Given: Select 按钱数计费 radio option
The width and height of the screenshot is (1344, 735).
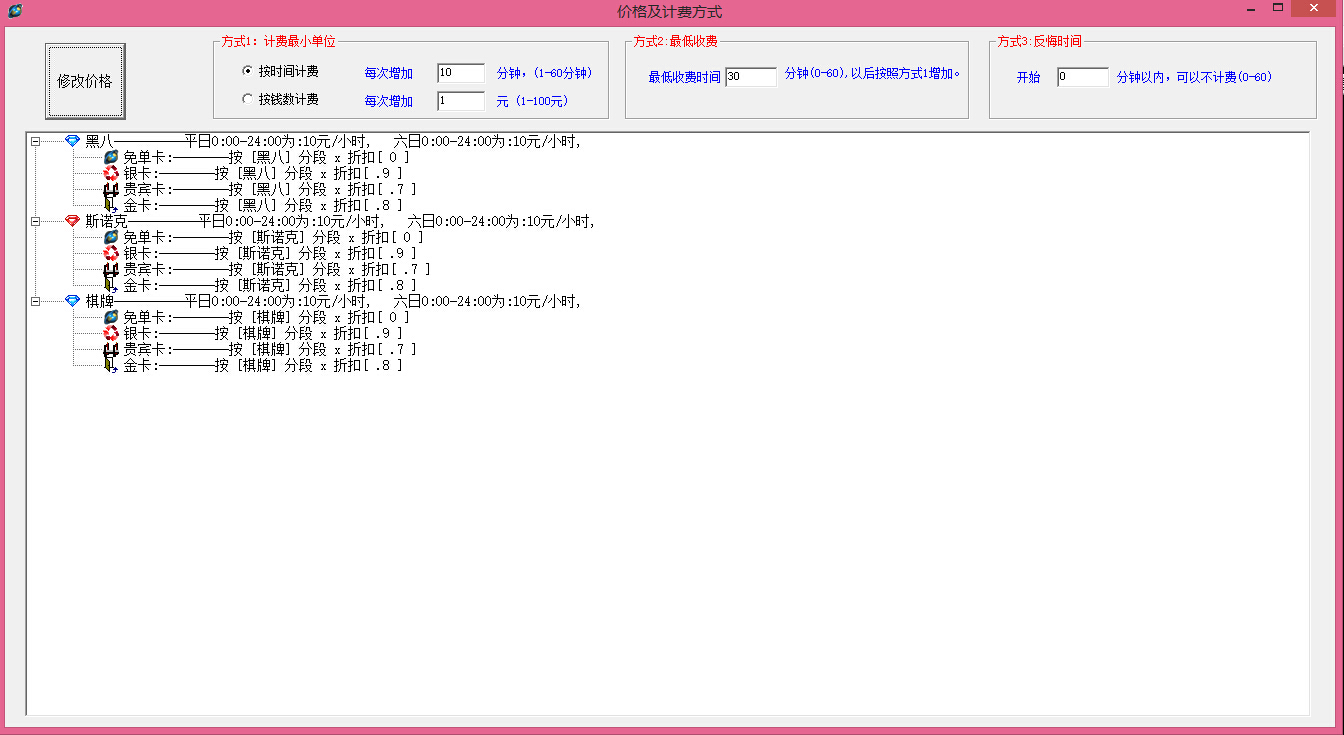Looking at the screenshot, I should pyautogui.click(x=281, y=100).
